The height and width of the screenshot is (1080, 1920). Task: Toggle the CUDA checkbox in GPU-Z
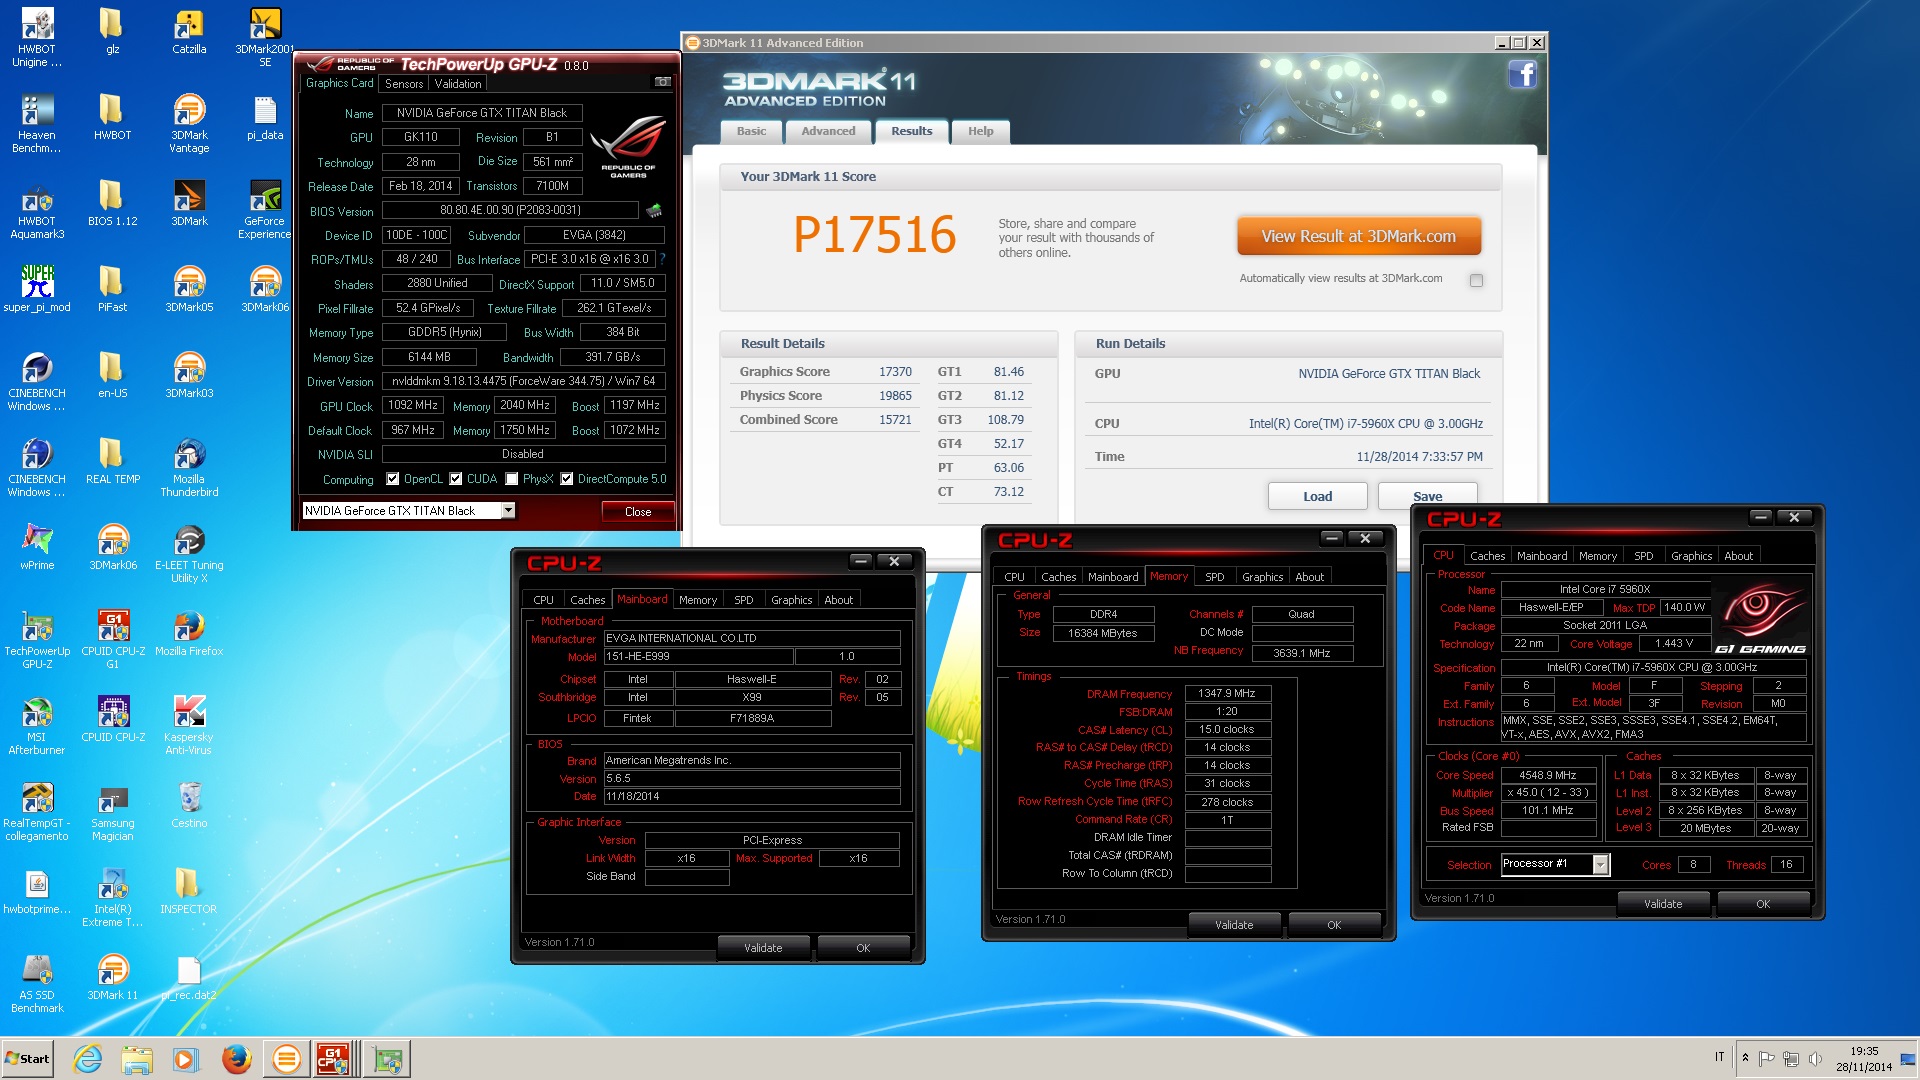[456, 479]
